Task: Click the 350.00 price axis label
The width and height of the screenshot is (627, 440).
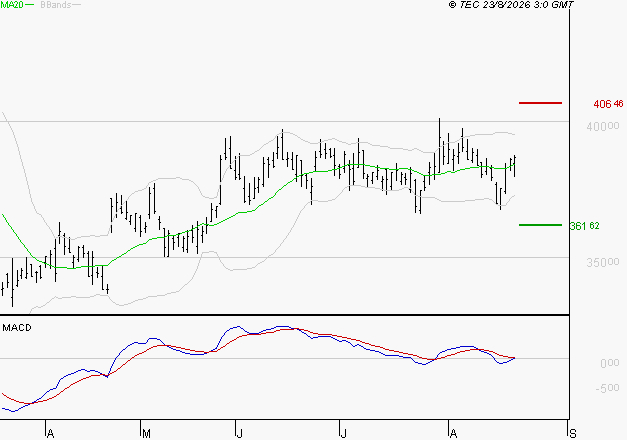Action: [603, 262]
